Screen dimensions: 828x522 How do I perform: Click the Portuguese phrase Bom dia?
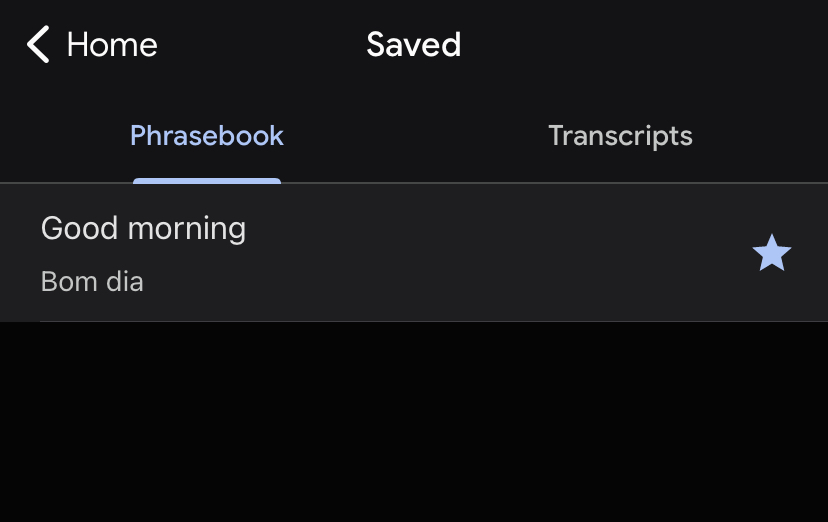click(x=92, y=282)
